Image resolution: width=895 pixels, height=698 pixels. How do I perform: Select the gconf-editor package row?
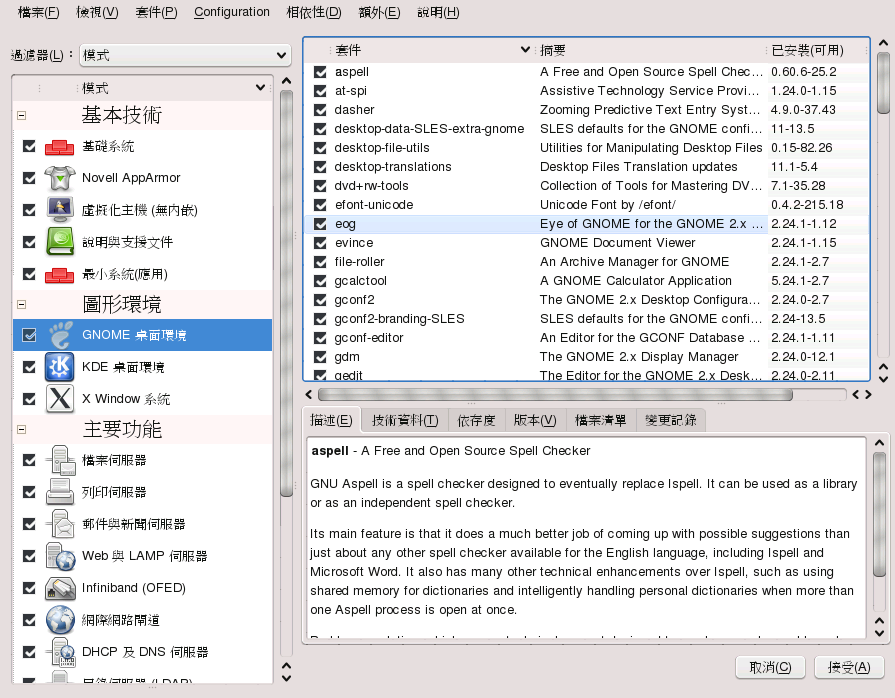(587, 338)
